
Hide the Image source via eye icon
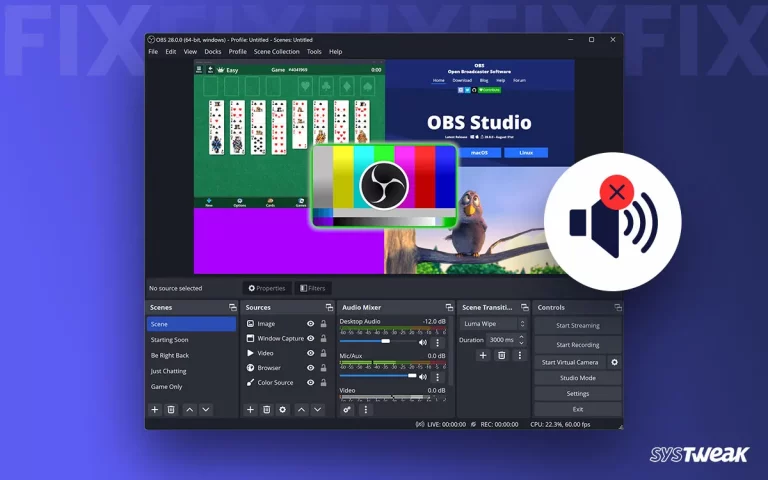(311, 324)
